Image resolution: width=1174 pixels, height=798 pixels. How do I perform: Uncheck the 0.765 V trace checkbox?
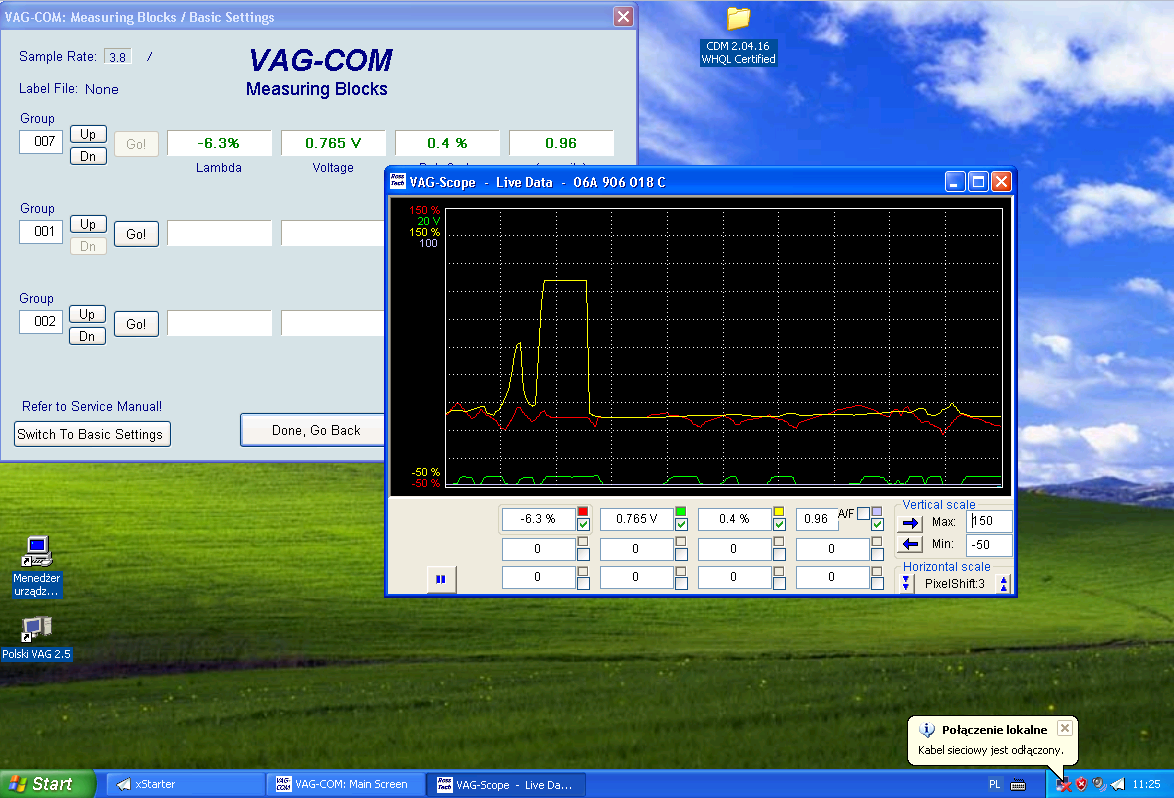point(681,525)
